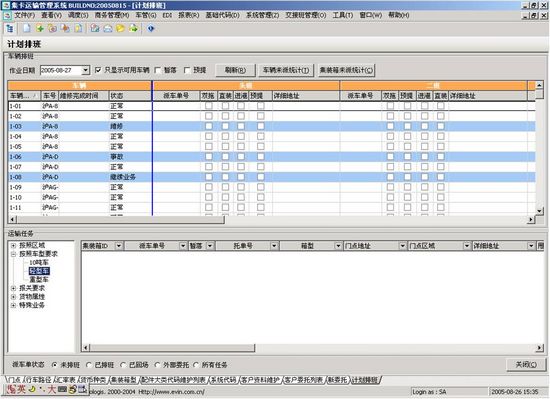Select the 已排班 radio button
This screenshot has width=550, height=399.
pos(89,365)
